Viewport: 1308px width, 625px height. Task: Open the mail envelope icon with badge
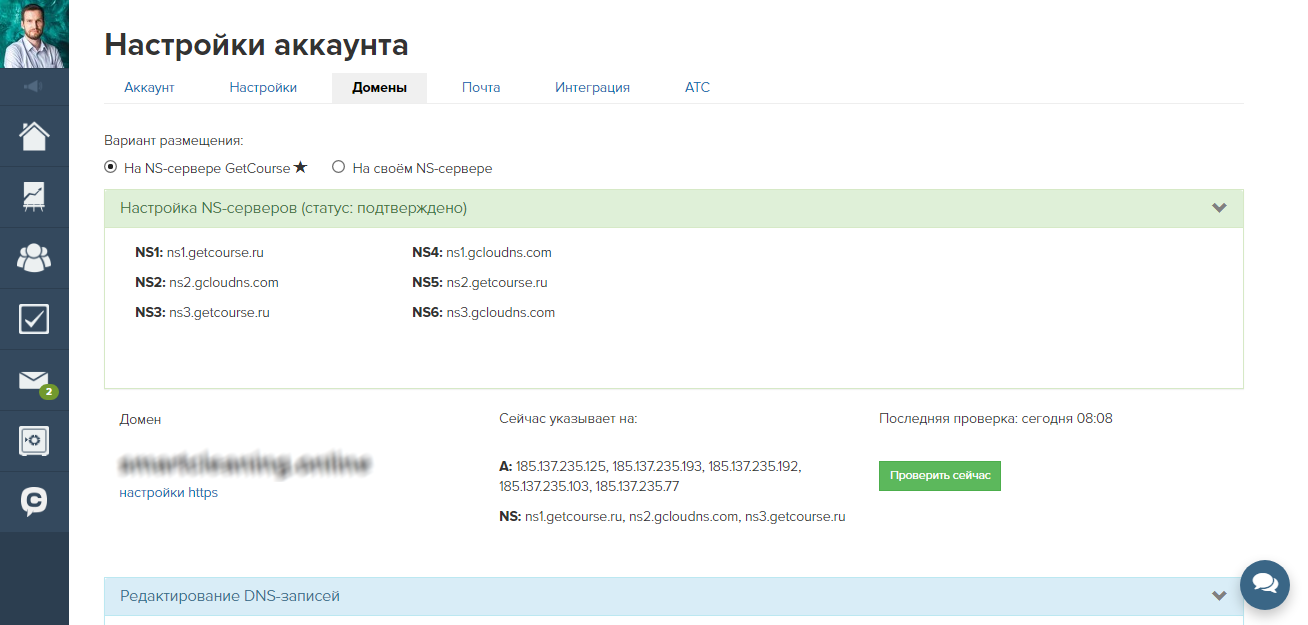coord(34,381)
